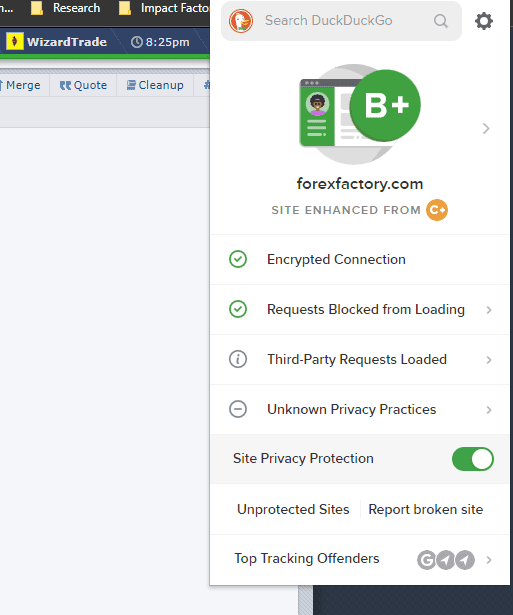This screenshot has height=615, width=513.
Task: Click the B+ privacy grade badge
Action: (385, 105)
